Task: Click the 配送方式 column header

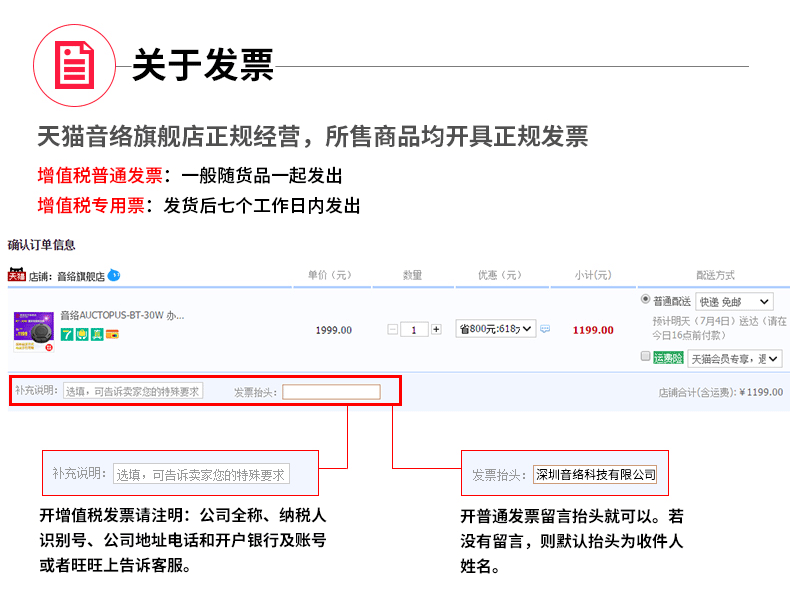Action: point(715,275)
